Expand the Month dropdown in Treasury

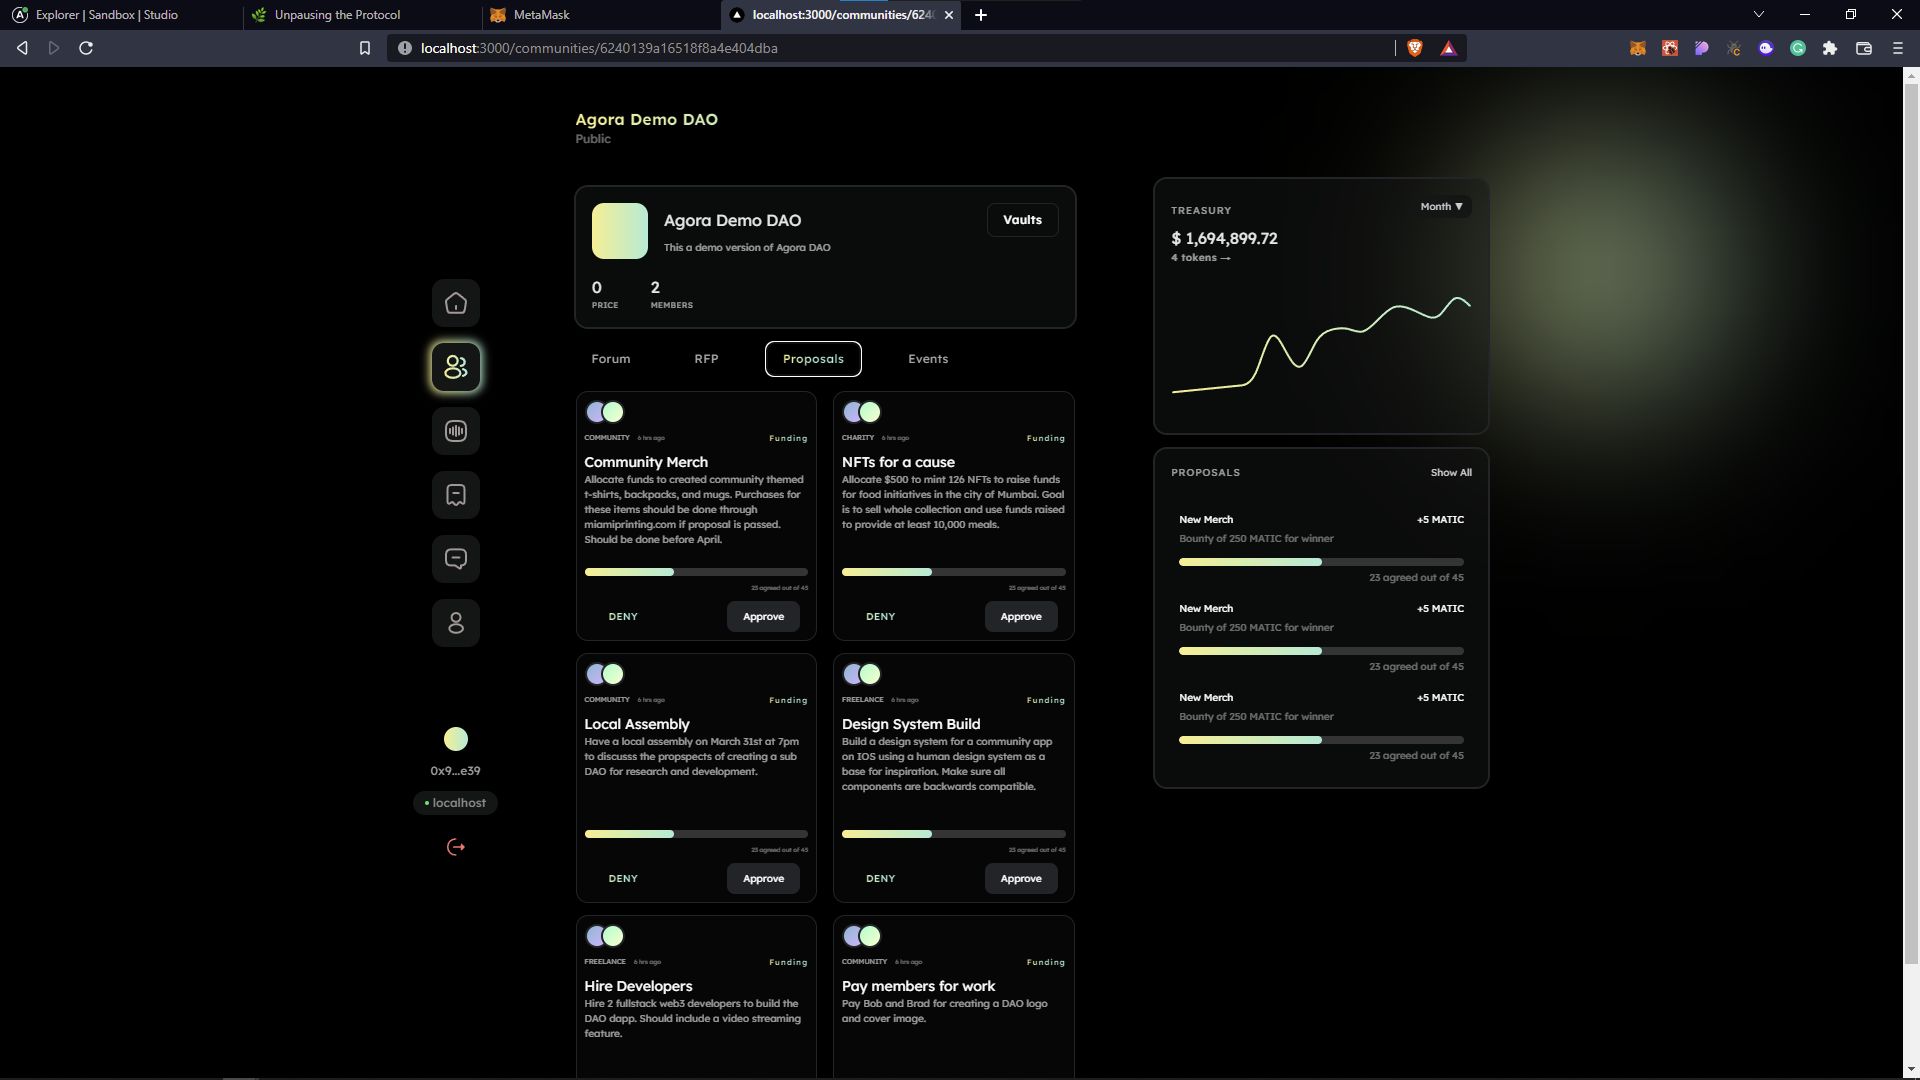tap(1441, 207)
